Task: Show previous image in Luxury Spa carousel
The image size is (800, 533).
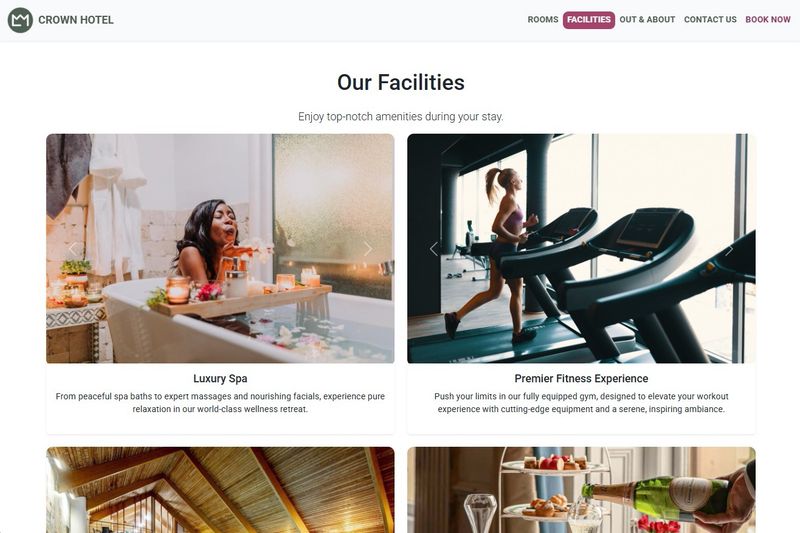Action: [x=72, y=249]
